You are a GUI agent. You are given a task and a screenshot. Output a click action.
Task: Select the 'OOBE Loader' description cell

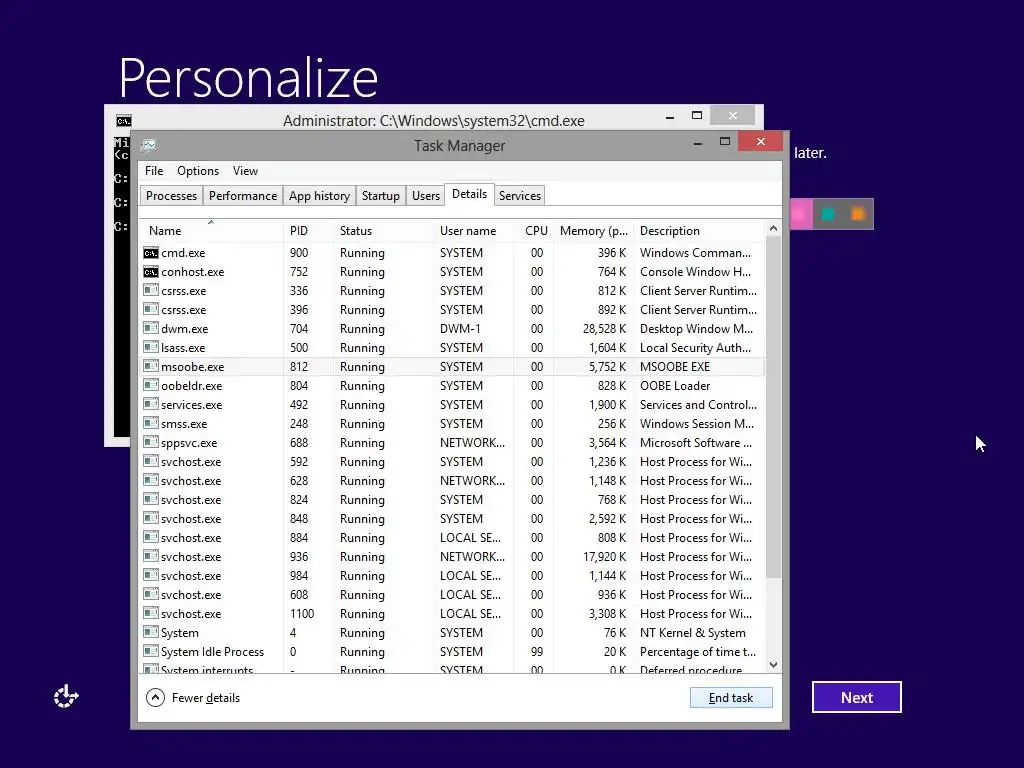675,385
